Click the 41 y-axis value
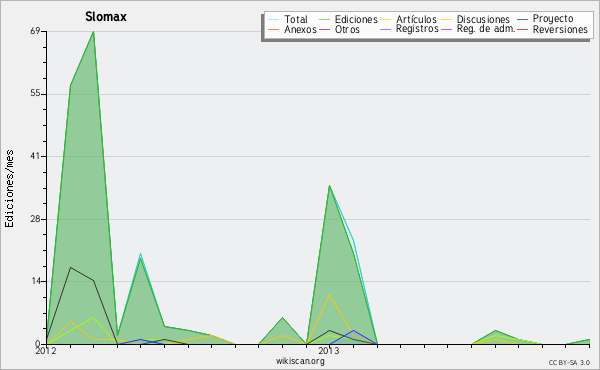 (x=36, y=156)
